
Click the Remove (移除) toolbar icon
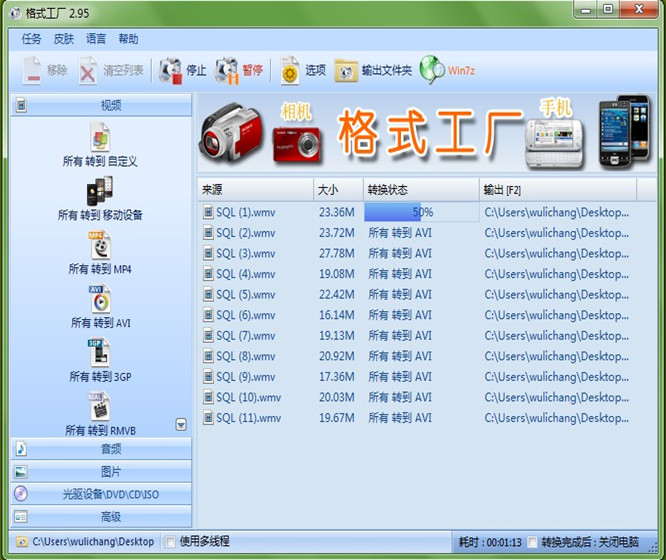coord(32,70)
